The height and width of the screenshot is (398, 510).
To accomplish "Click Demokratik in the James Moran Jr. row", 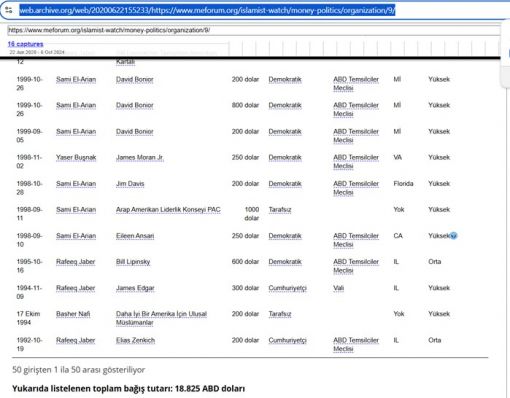I will (285, 157).
